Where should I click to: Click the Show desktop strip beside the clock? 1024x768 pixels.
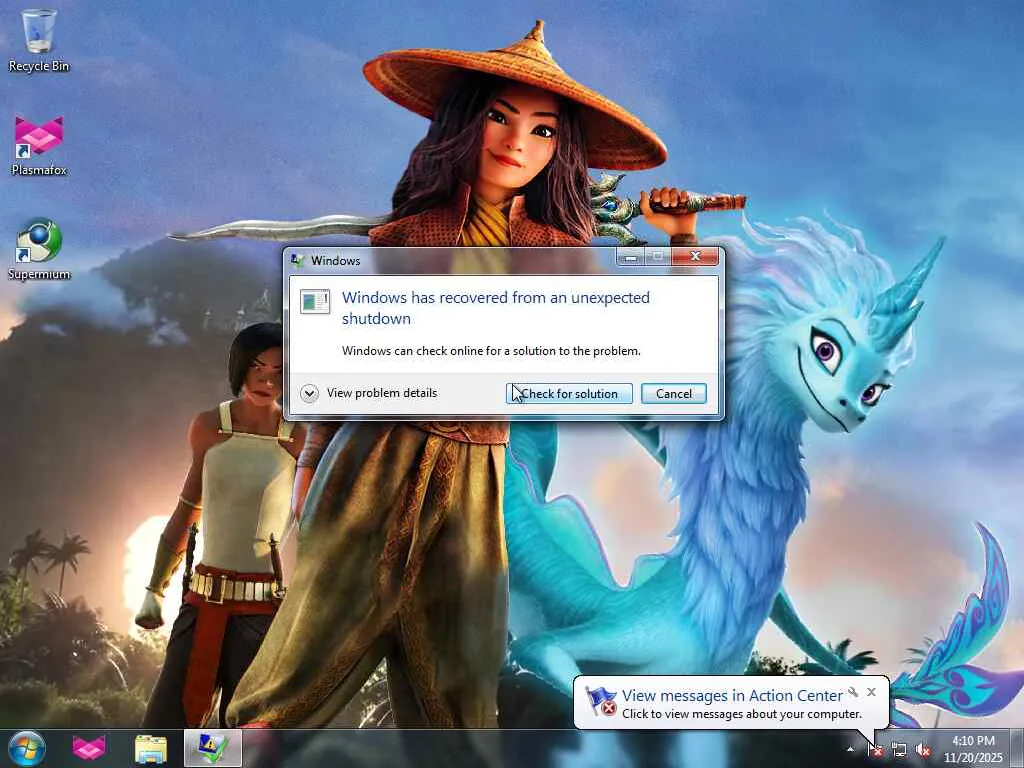1017,749
